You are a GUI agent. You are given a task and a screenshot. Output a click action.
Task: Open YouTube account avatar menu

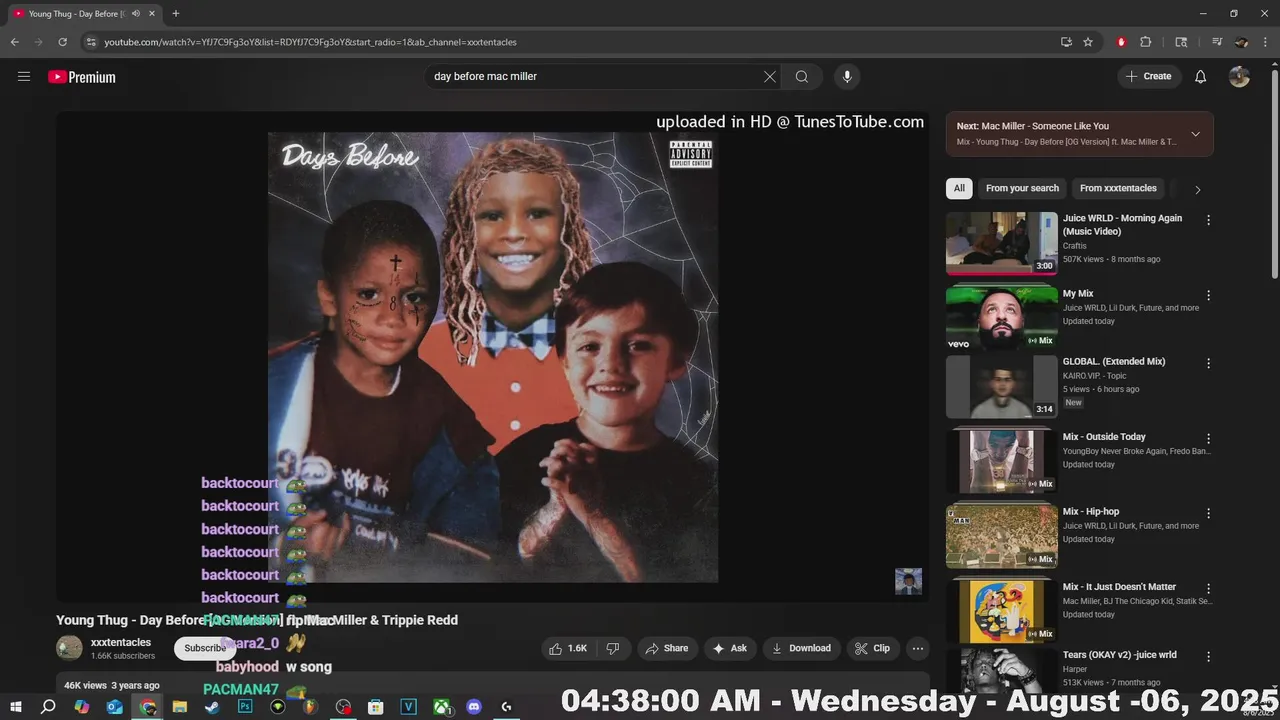click(1239, 77)
